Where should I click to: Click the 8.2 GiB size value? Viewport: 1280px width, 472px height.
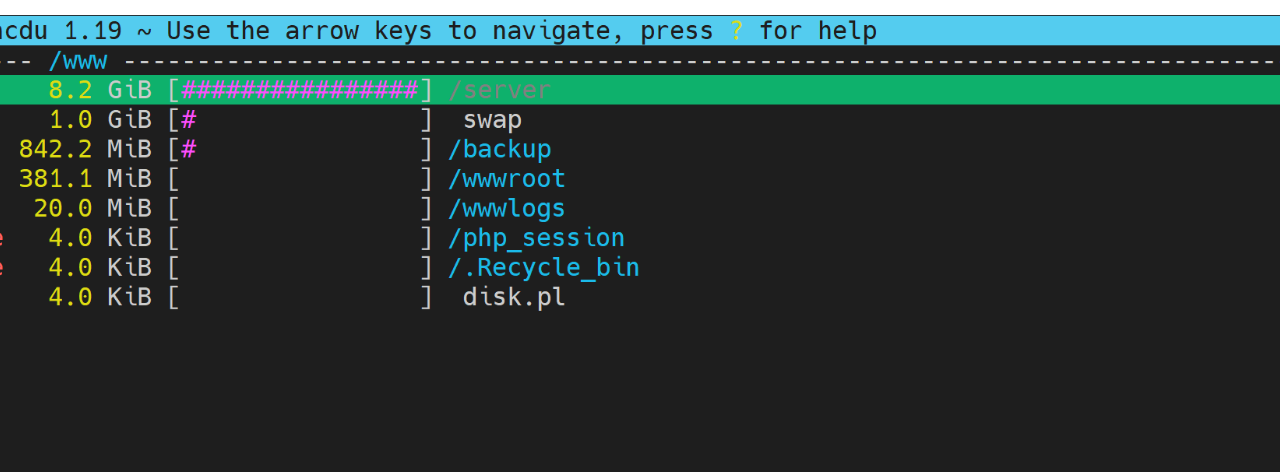point(100,90)
